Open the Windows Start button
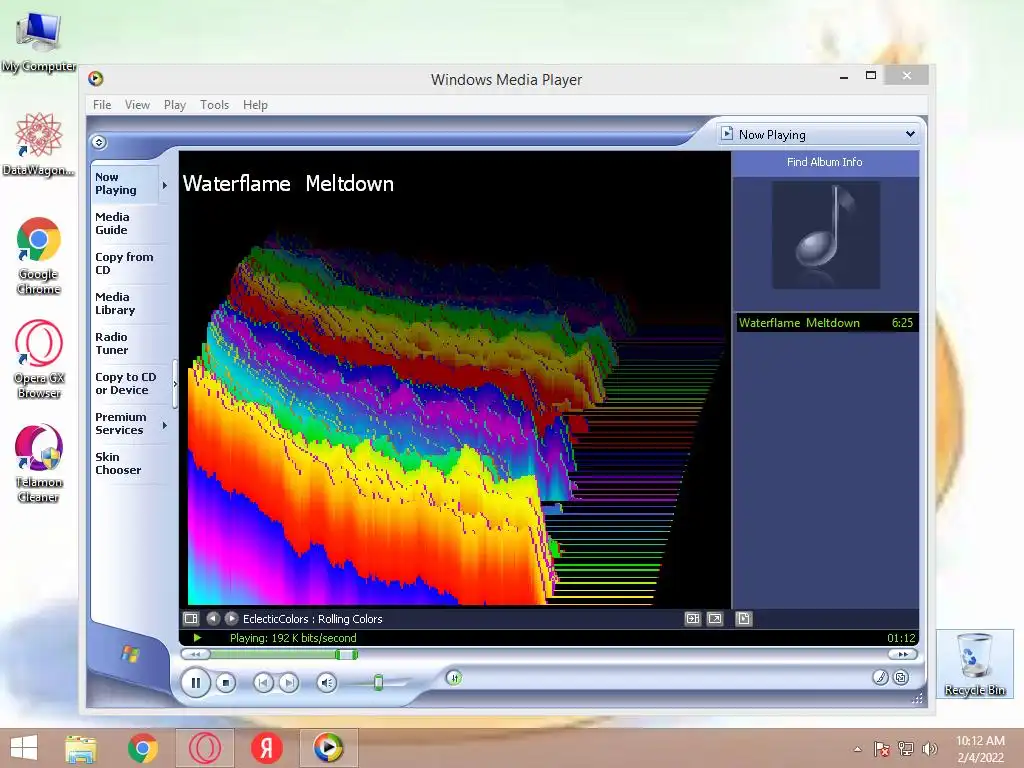This screenshot has width=1024, height=768. click(x=24, y=748)
